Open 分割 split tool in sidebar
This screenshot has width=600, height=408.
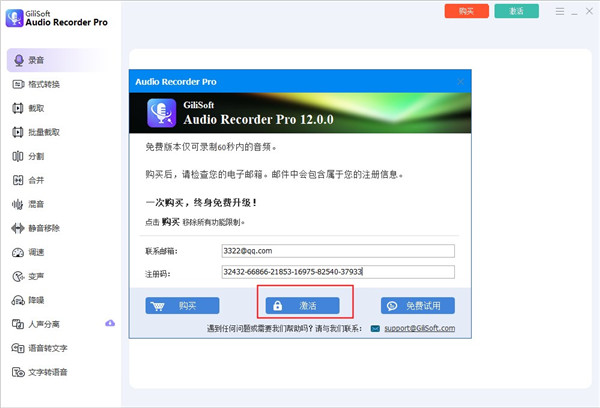[x=28, y=156]
